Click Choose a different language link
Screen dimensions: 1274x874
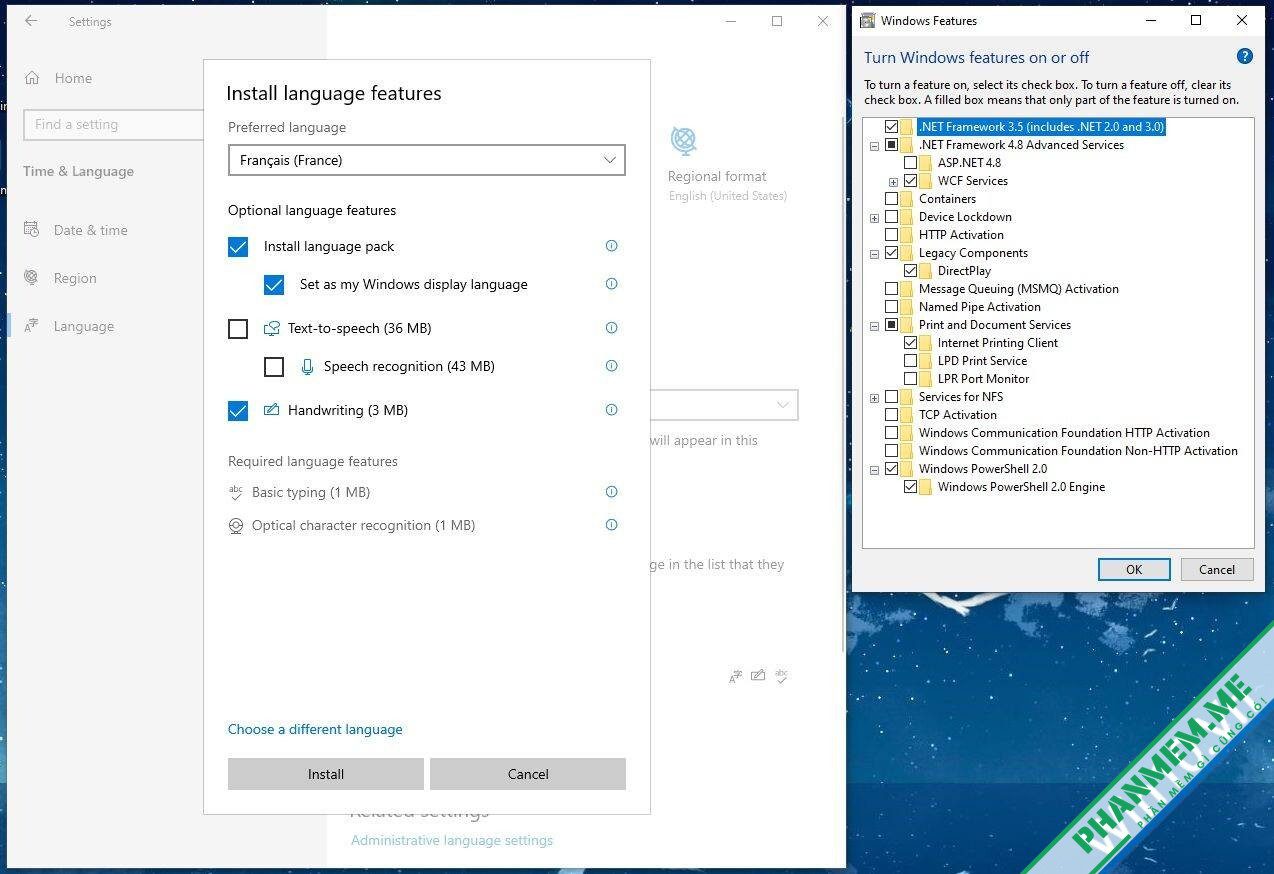(x=315, y=729)
